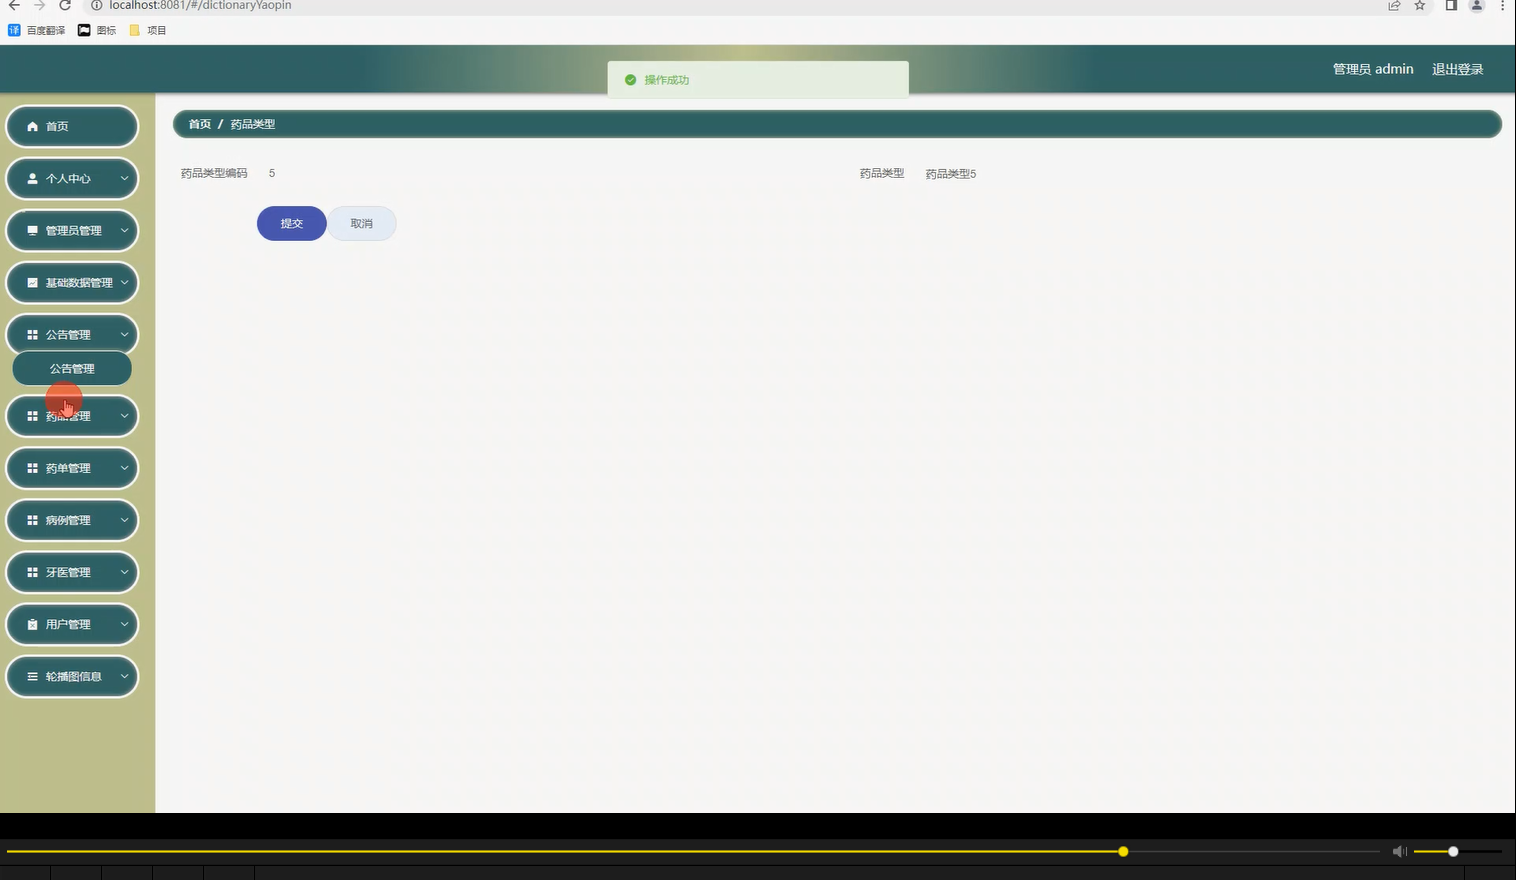Click the 药品类型编码 value 5

coord(272,173)
